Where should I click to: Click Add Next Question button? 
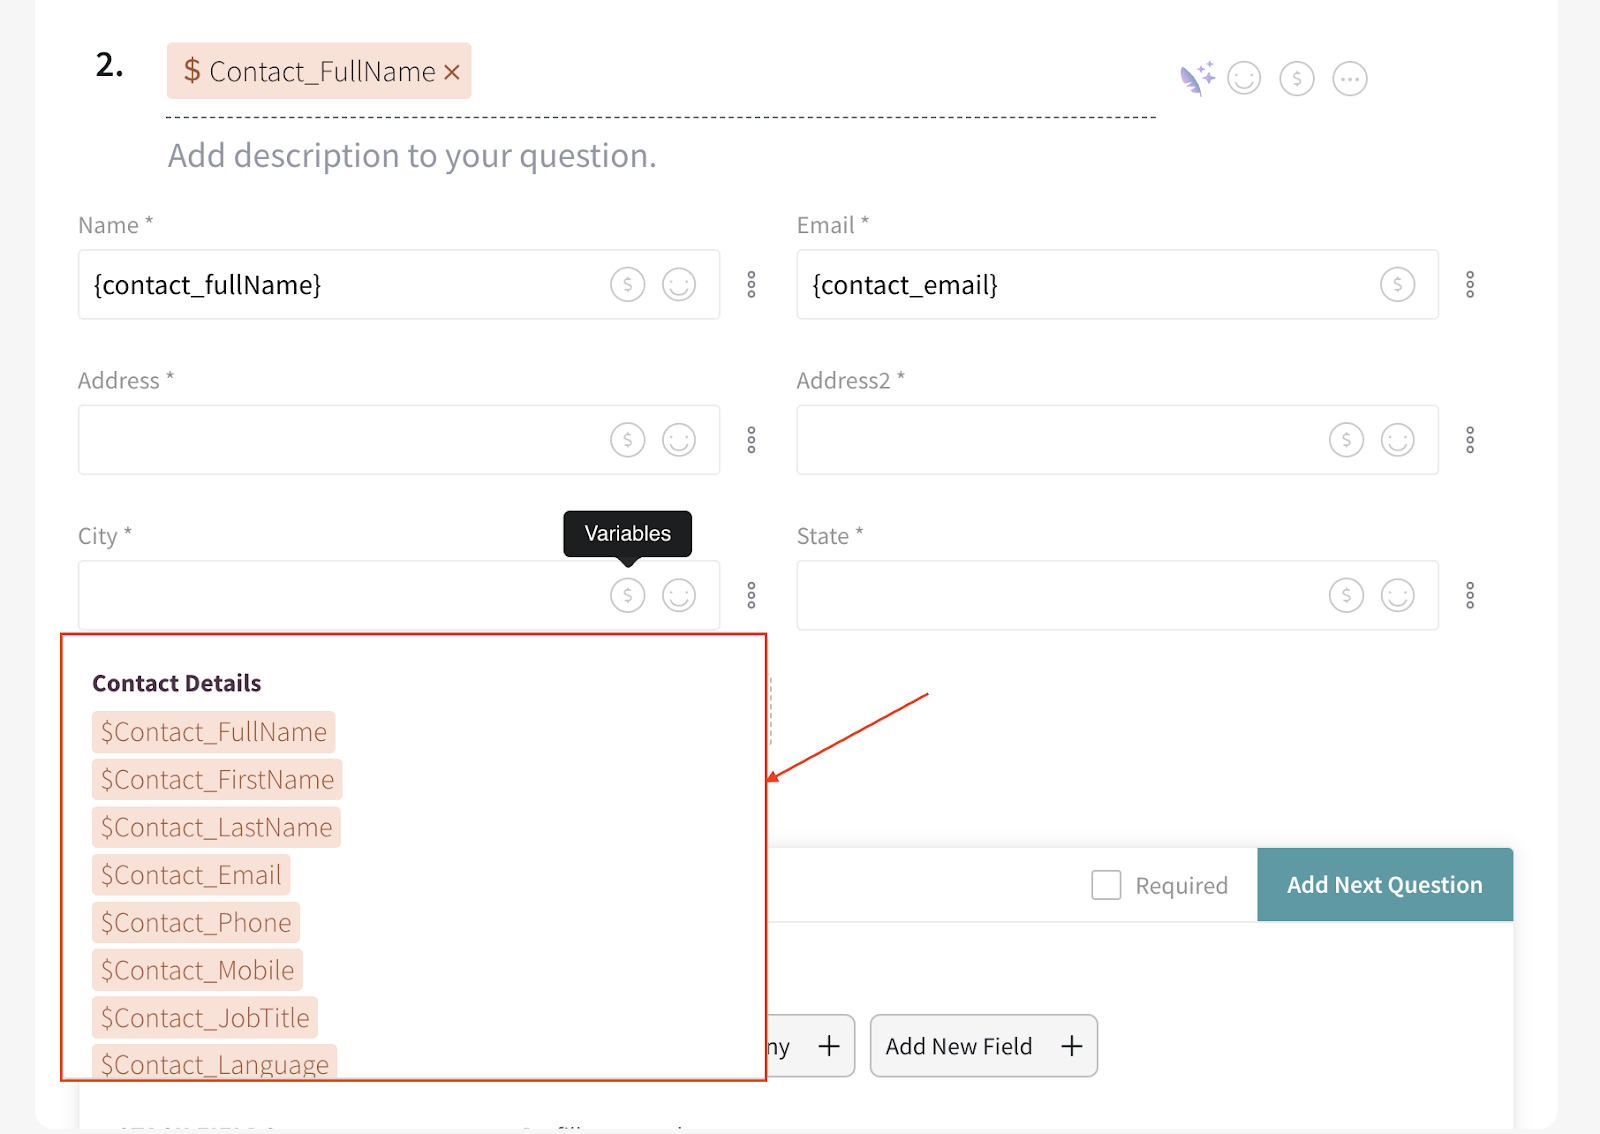[1384, 885]
